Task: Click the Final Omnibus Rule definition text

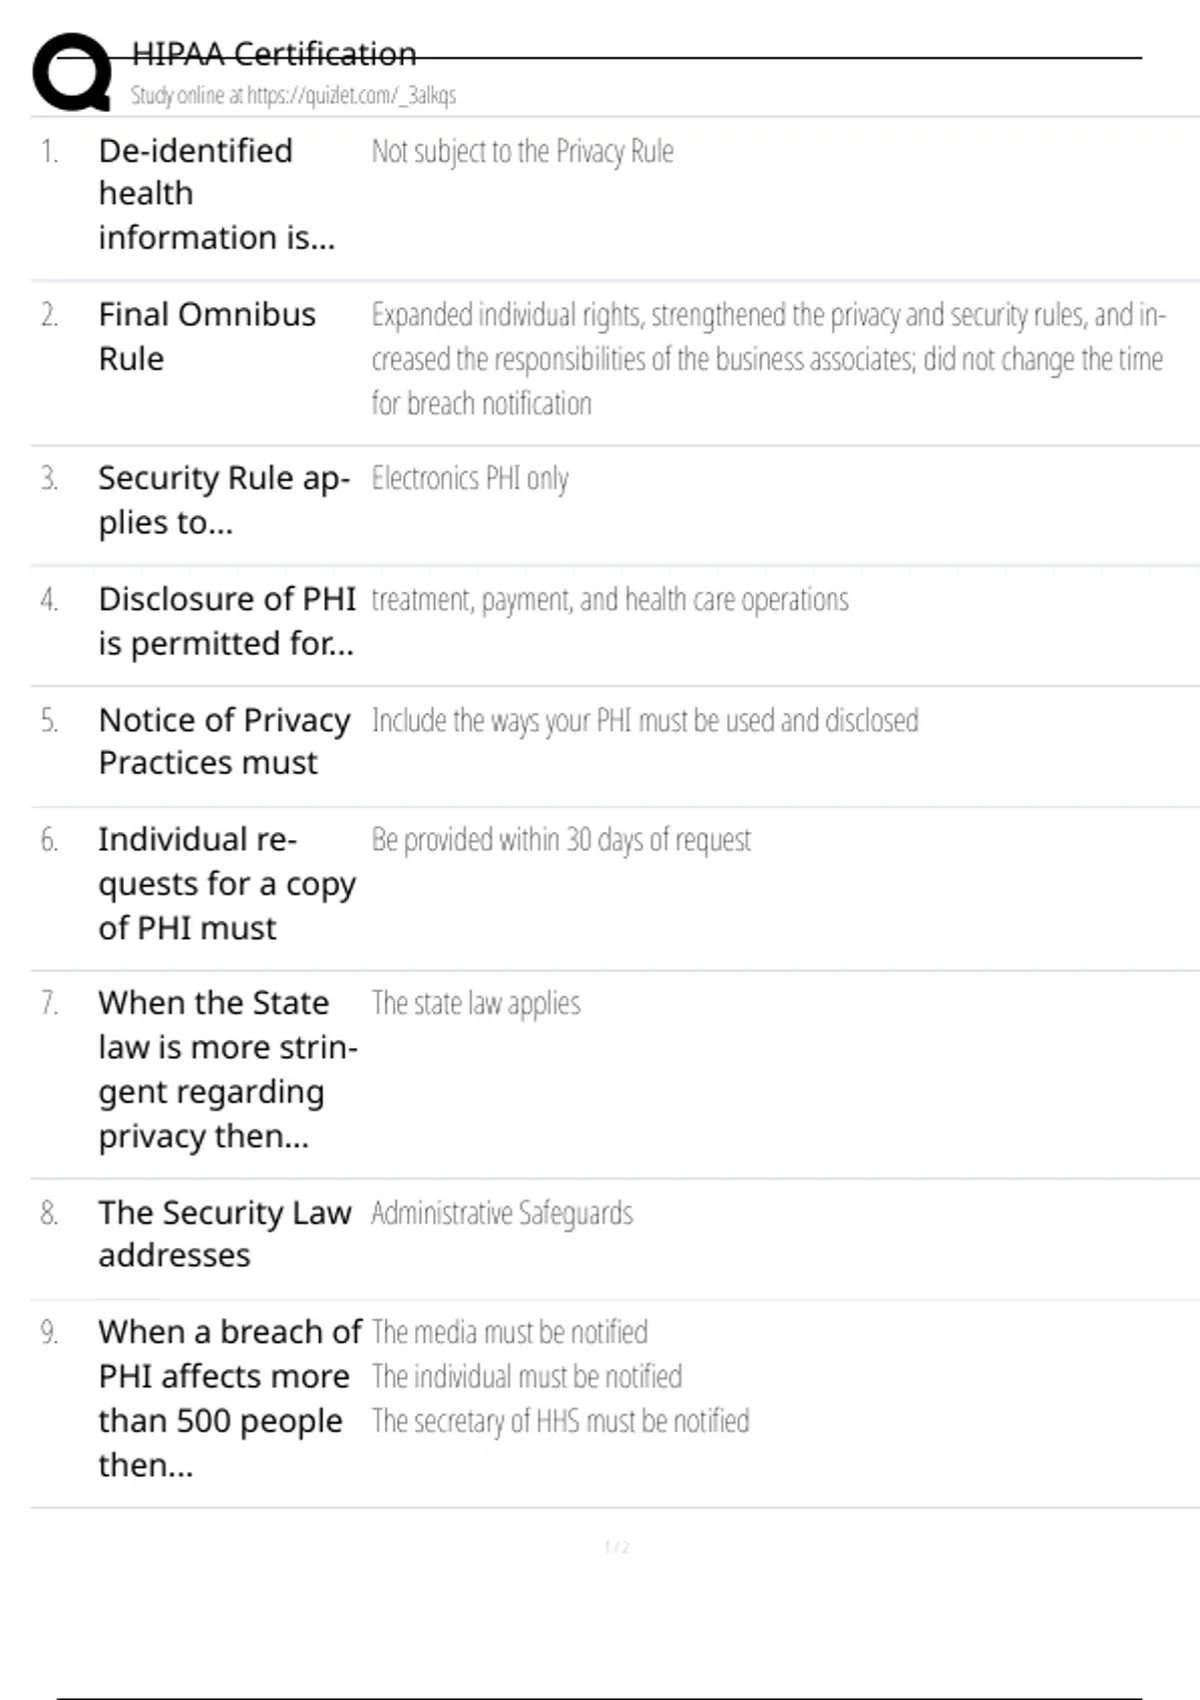Action: tap(766, 359)
